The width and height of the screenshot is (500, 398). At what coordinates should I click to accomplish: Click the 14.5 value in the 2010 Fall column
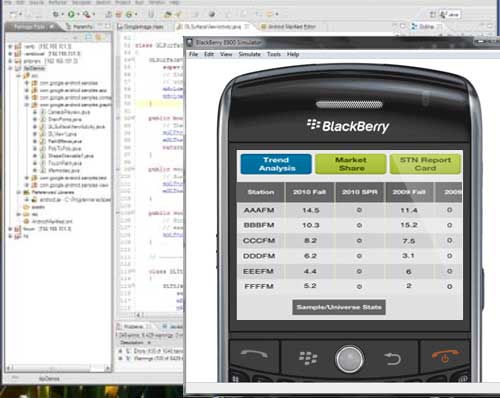tap(311, 210)
